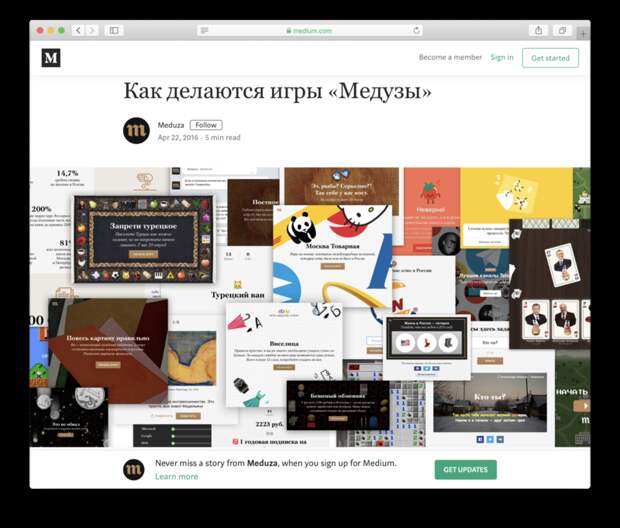The height and width of the screenshot is (528, 620).
Task: Open the Learn more link
Action: [x=176, y=477]
